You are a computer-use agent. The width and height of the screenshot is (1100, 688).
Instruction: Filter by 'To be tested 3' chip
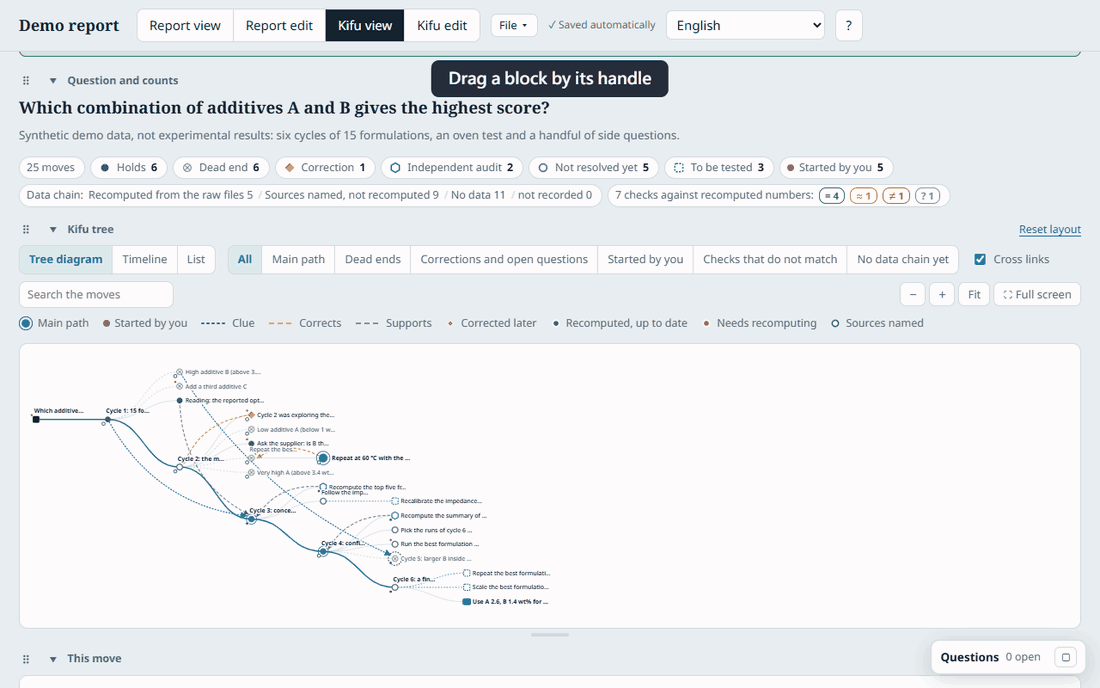coord(719,168)
